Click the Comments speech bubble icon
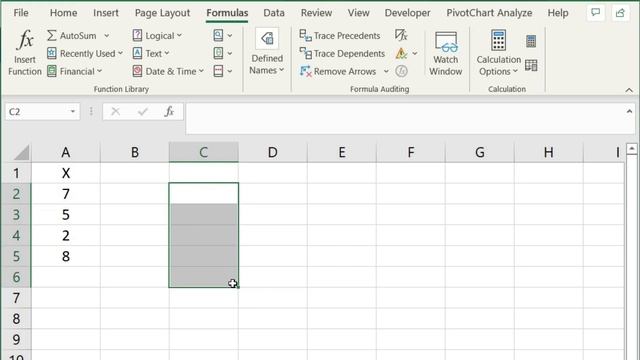This screenshot has height=360, width=640. 596,13
